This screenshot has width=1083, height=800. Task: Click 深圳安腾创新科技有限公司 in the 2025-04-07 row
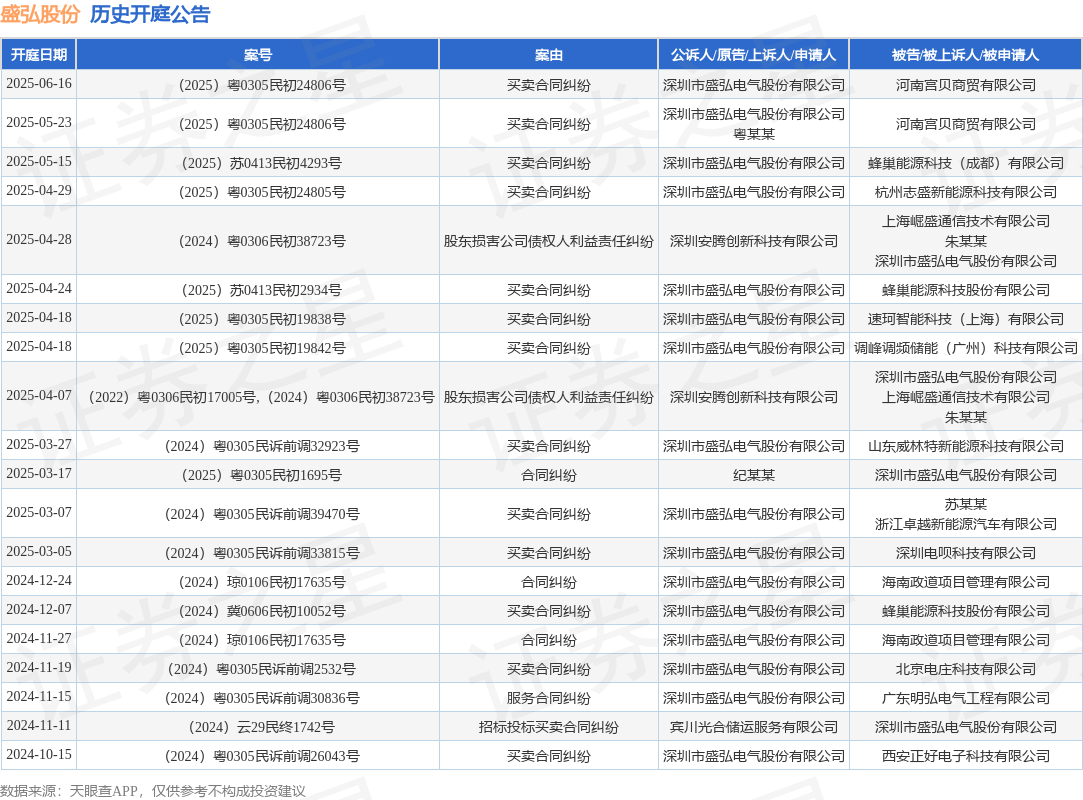(754, 397)
